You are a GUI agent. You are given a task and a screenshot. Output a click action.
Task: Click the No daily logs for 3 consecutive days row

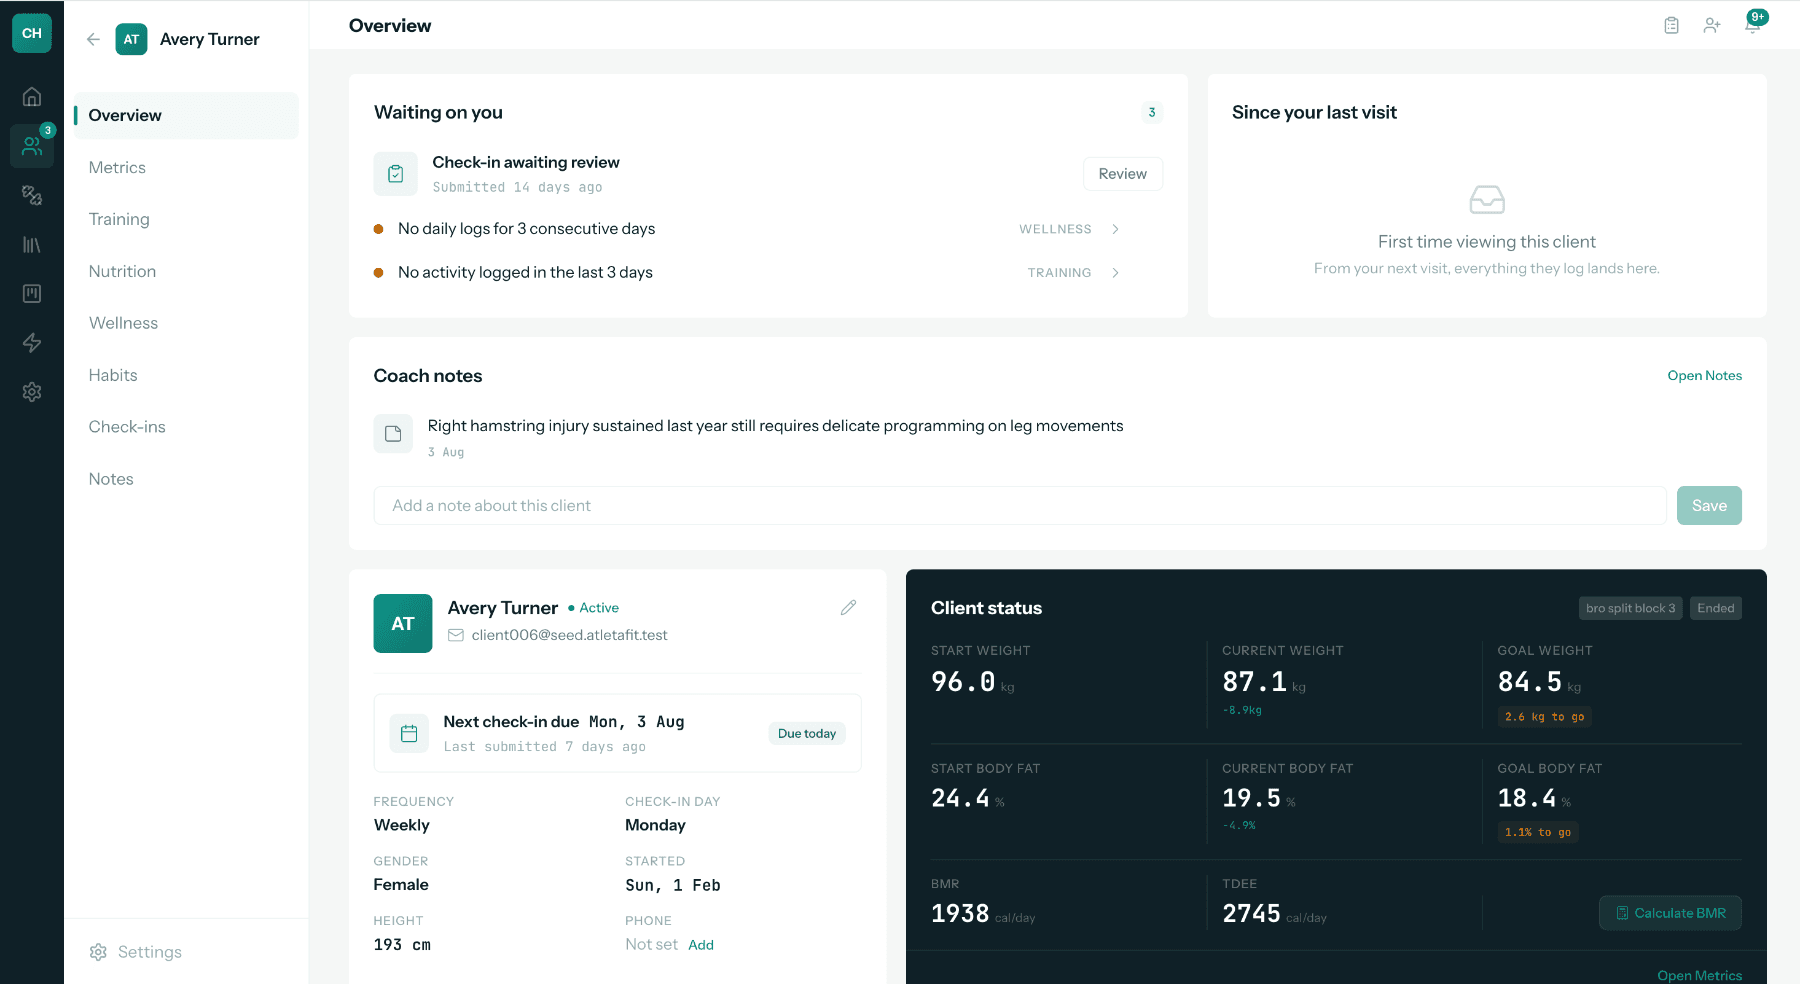coord(748,229)
